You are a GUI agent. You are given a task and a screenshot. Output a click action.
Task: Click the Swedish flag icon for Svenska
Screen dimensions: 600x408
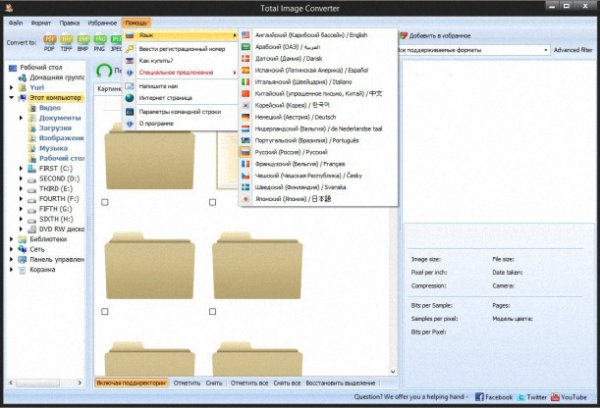click(246, 187)
